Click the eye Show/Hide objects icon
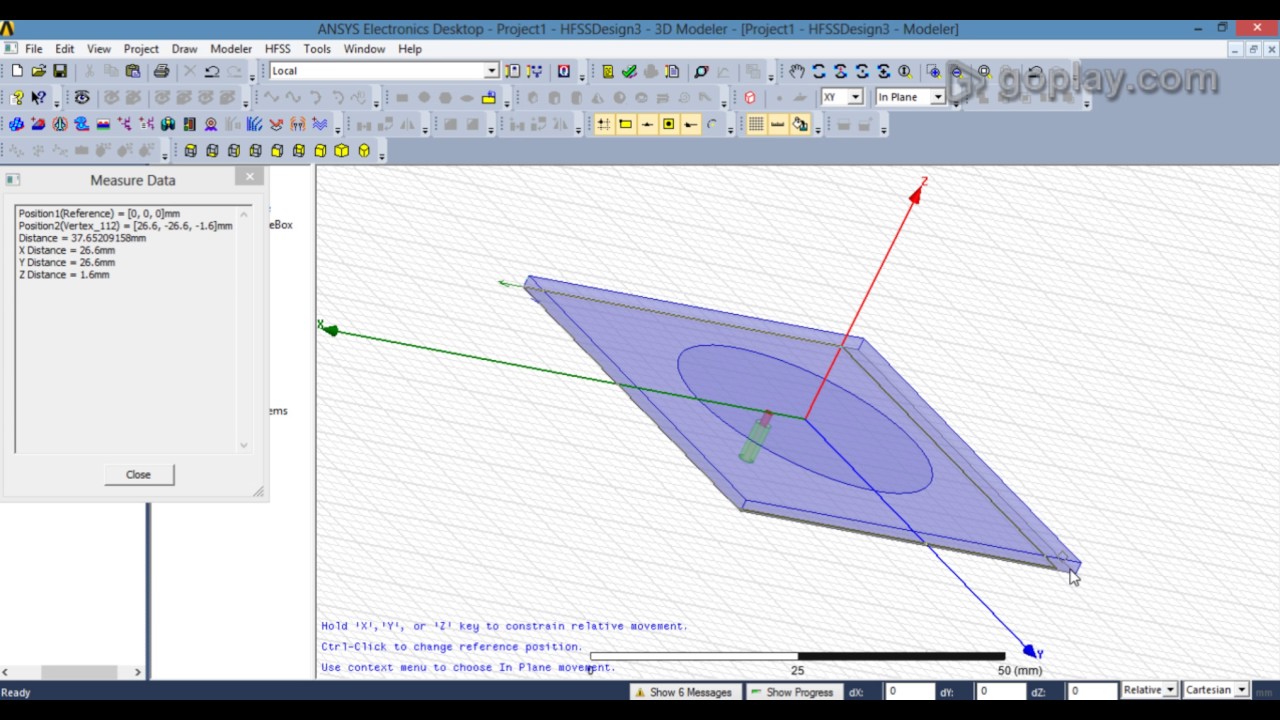The width and height of the screenshot is (1280, 720). [x=82, y=97]
